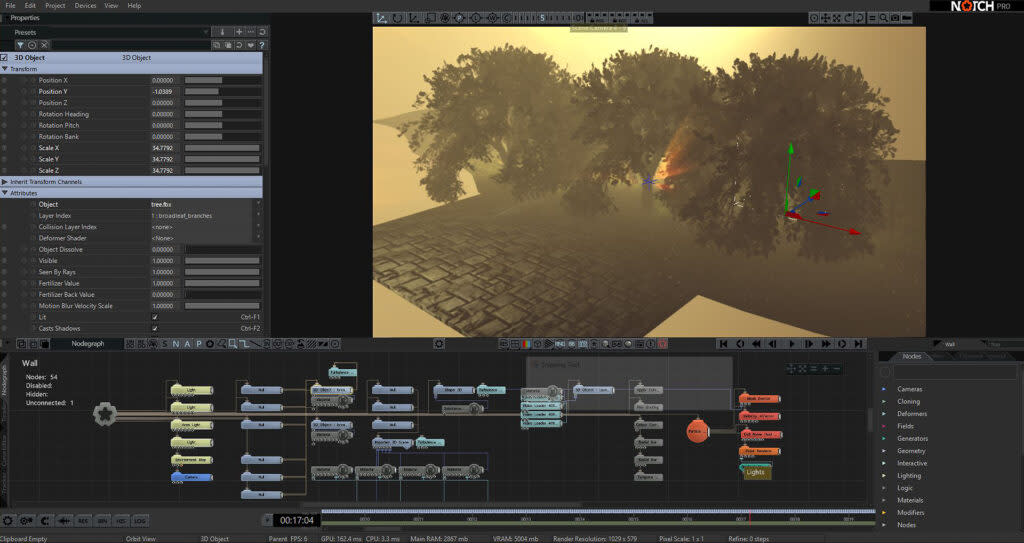Image resolution: width=1024 pixels, height=543 pixels.
Task: Open the Help menu
Action: 134,5
